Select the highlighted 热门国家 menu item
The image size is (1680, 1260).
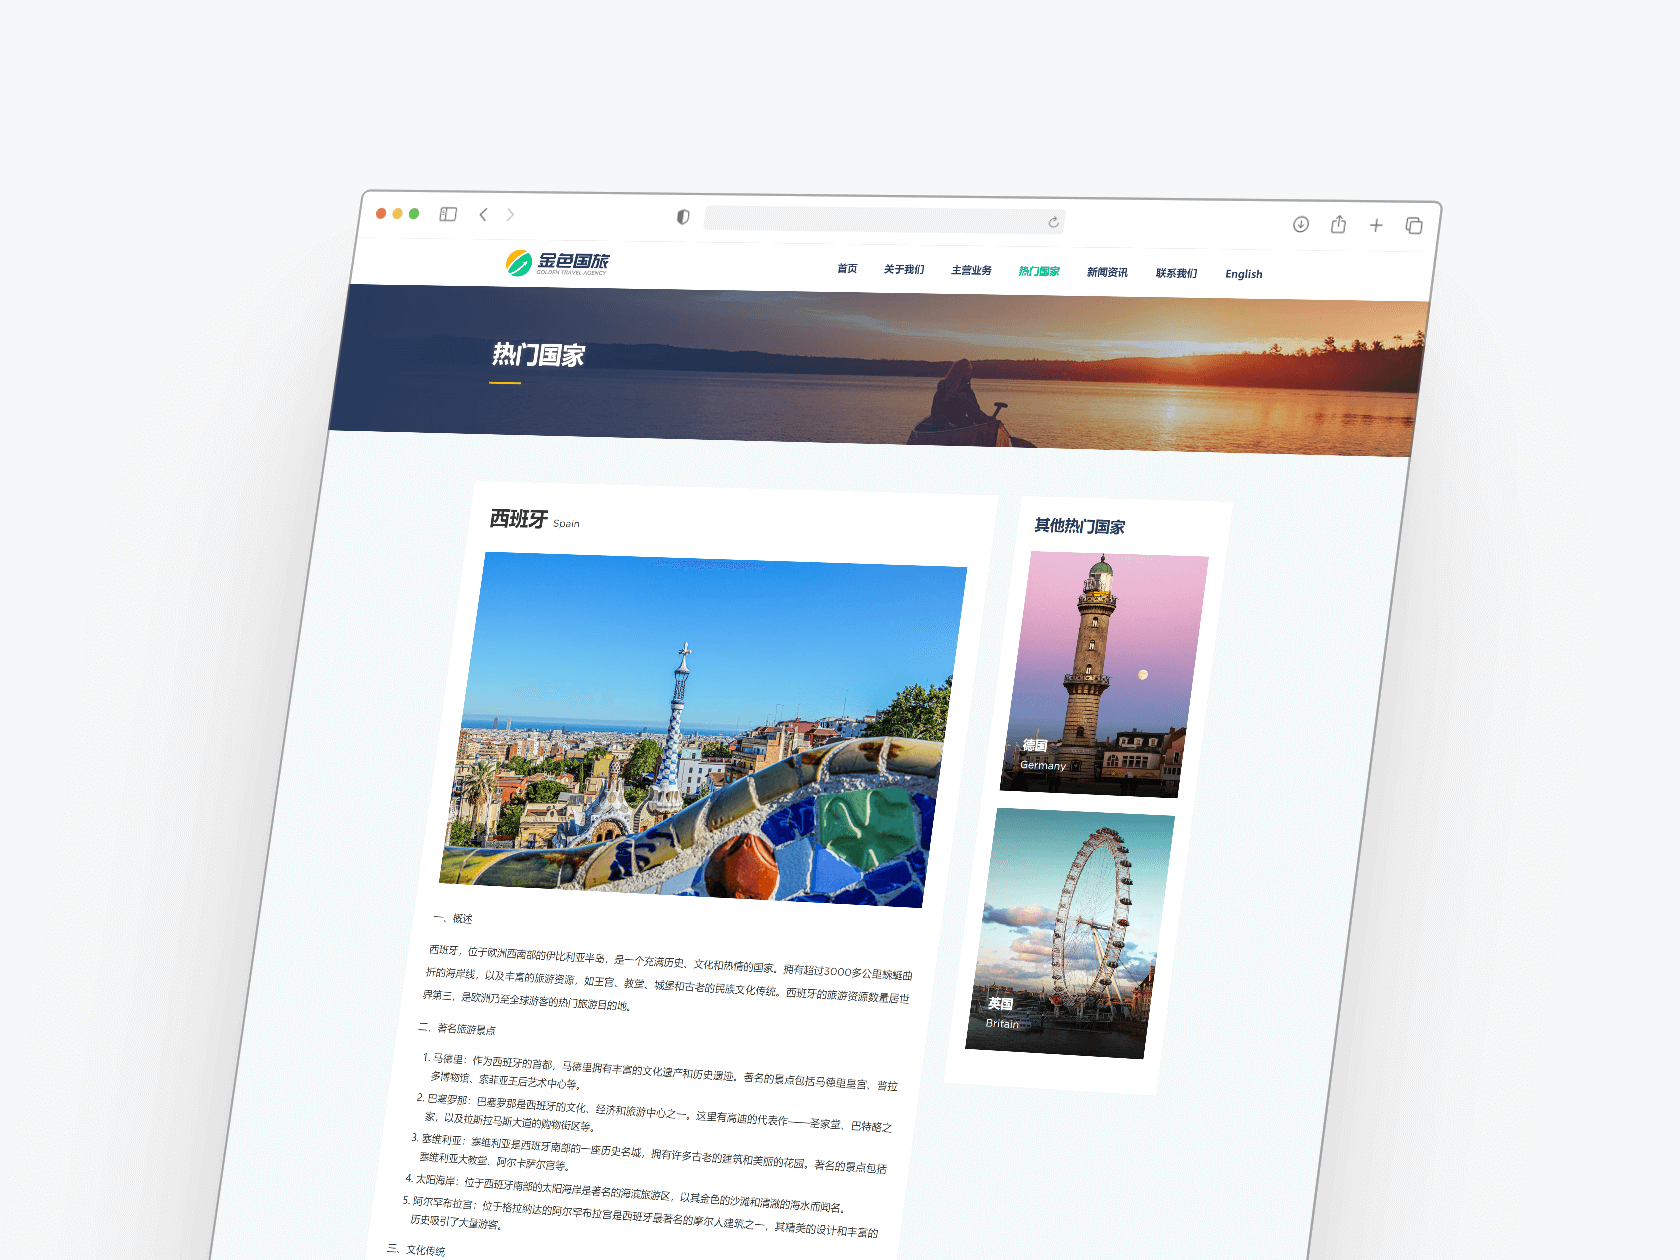coord(1039,271)
